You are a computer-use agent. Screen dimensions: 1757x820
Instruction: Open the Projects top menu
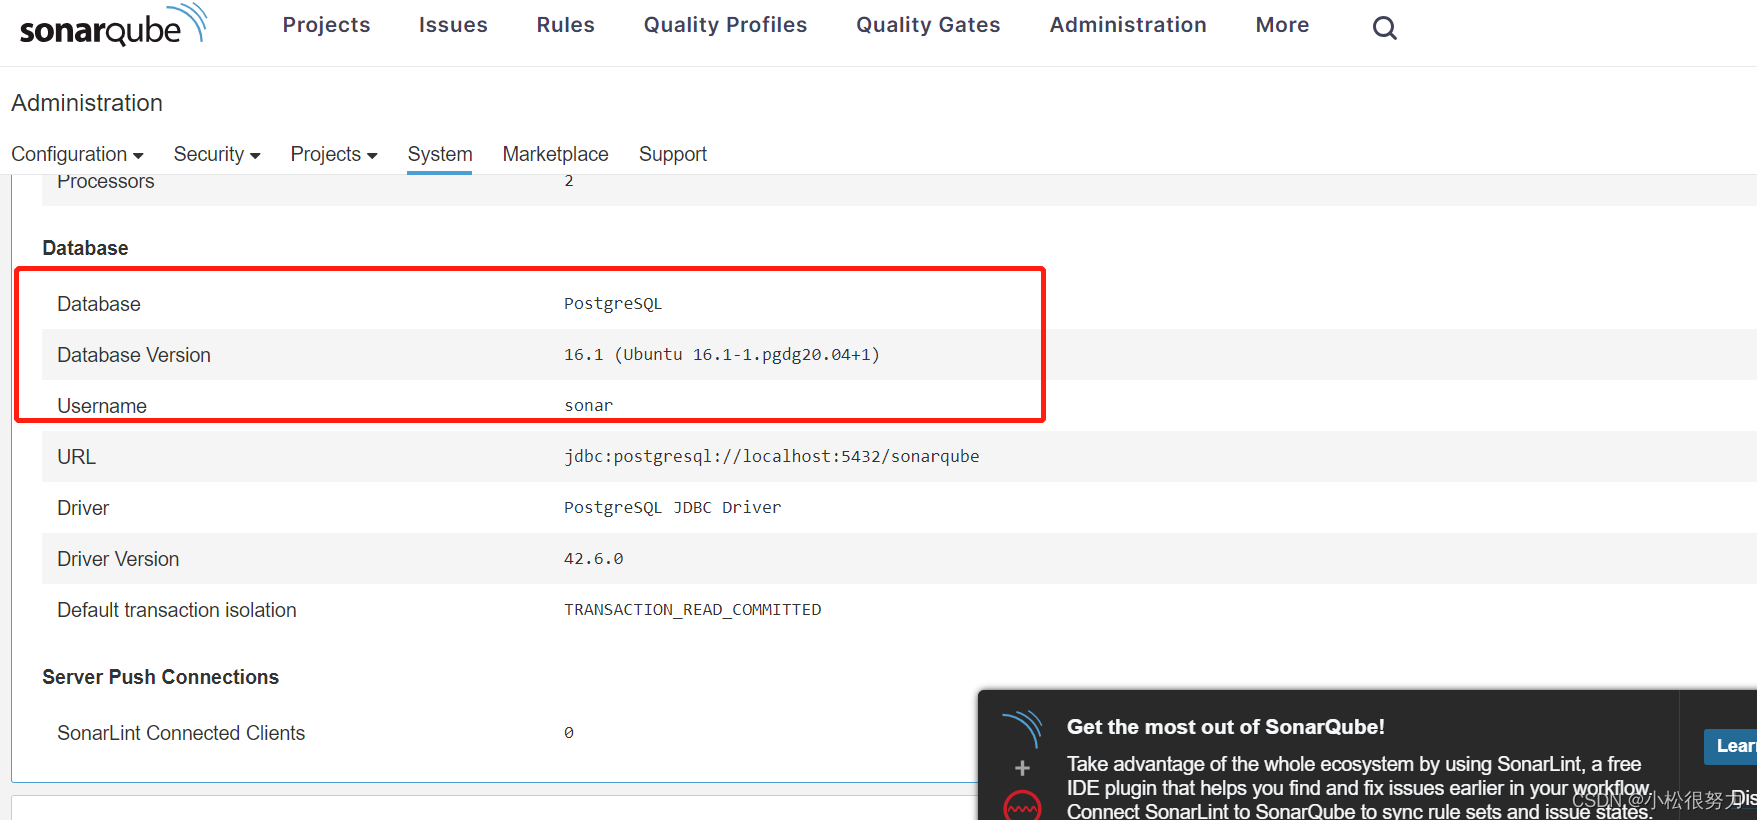(x=326, y=25)
